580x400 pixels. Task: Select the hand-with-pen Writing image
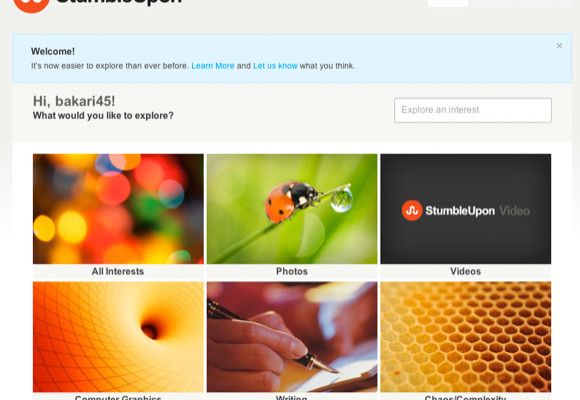pyautogui.click(x=292, y=337)
